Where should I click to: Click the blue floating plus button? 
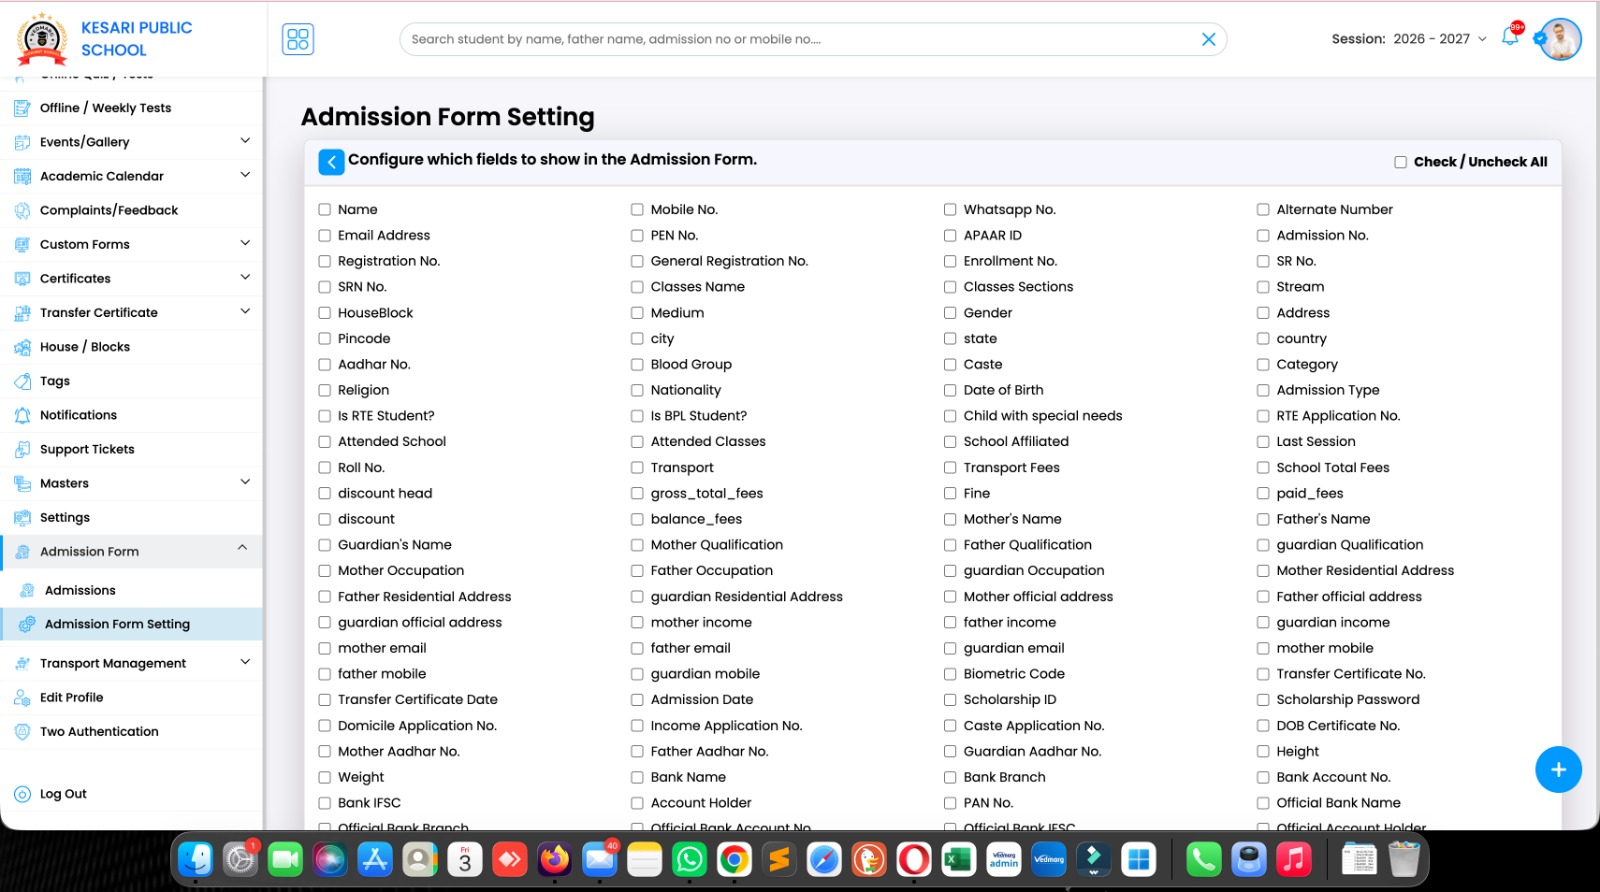(1557, 769)
